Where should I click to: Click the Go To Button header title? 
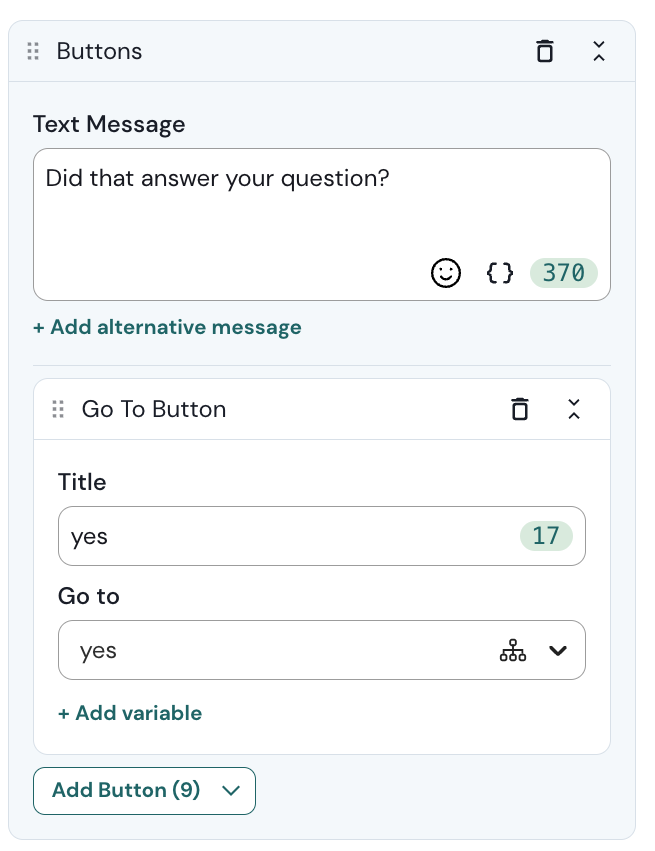154,409
